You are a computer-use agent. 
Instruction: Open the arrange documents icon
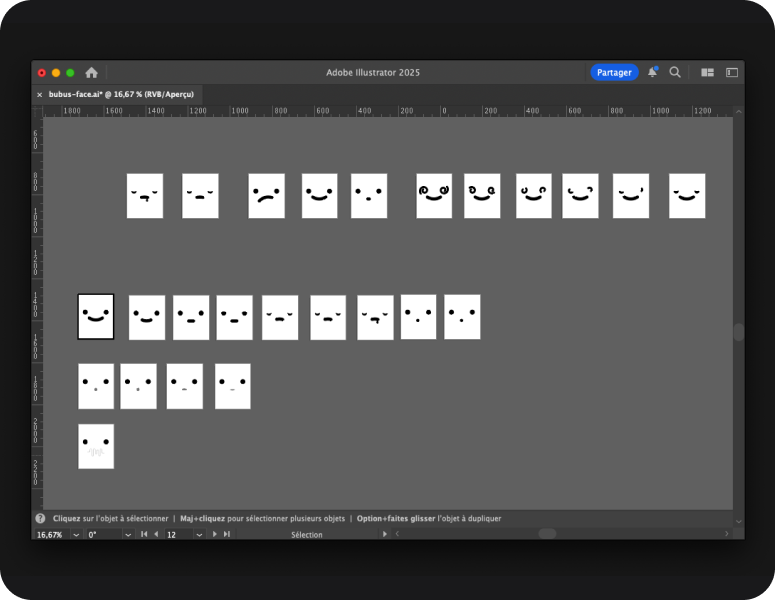point(707,73)
